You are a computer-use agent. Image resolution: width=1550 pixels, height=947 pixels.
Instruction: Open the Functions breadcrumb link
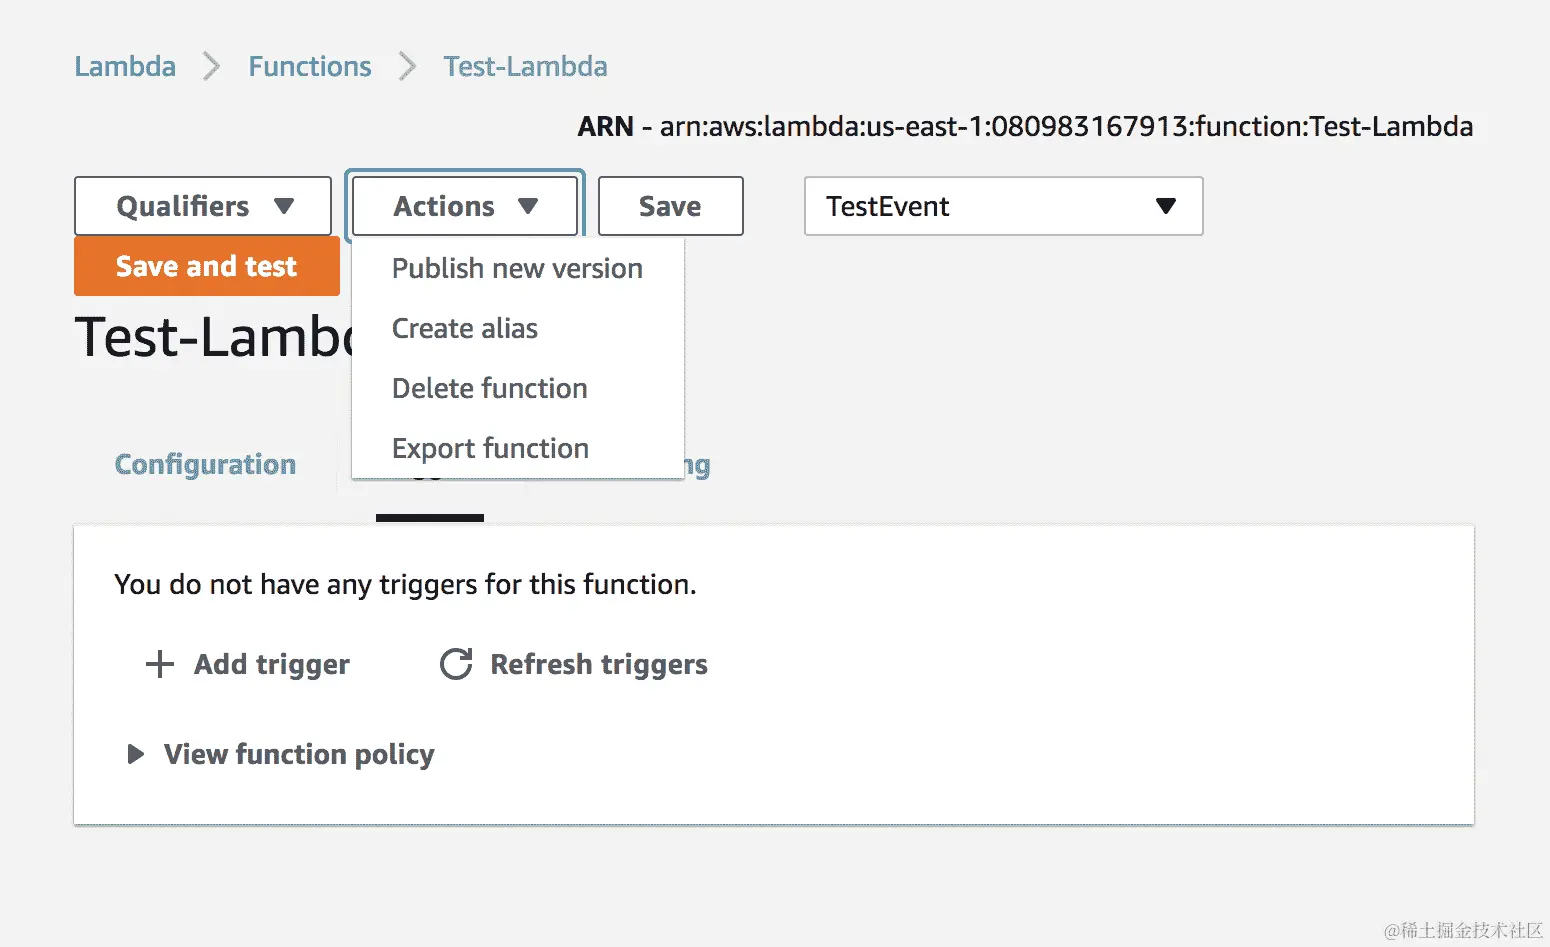pos(310,67)
